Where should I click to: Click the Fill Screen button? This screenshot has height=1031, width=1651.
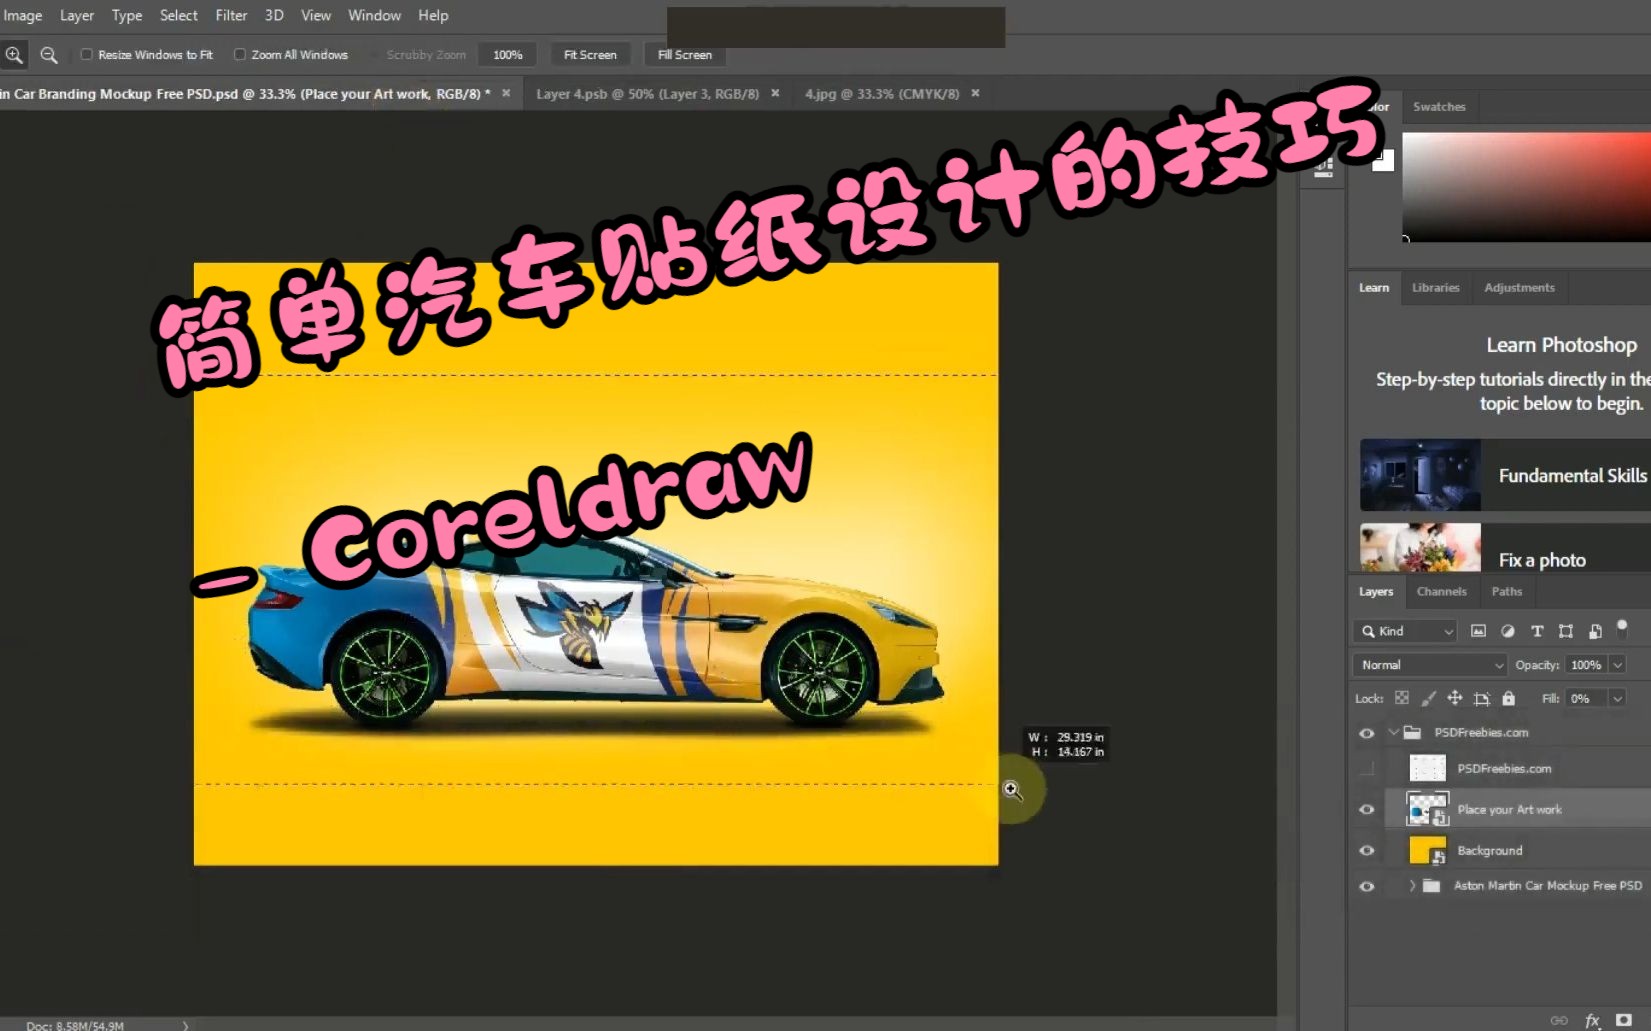click(x=685, y=55)
